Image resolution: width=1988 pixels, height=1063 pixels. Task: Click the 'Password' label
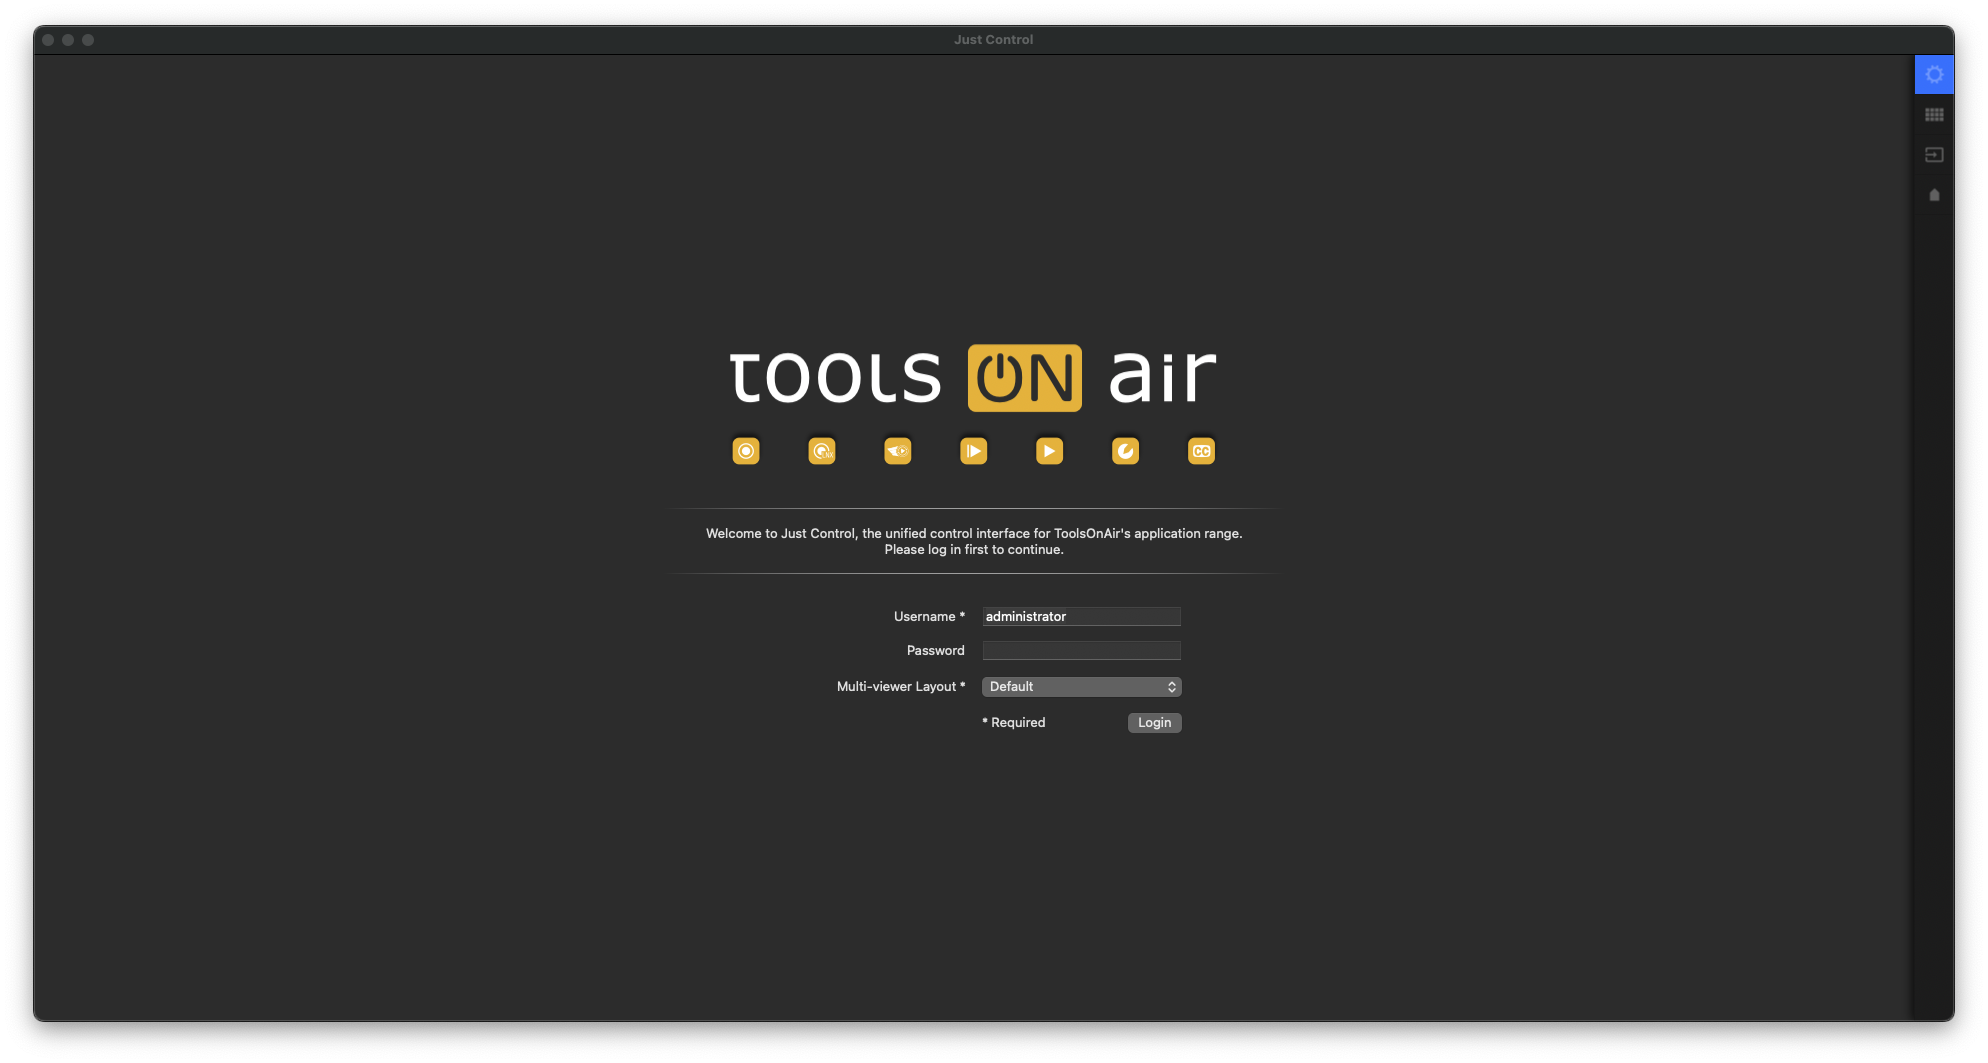pyautogui.click(x=935, y=650)
